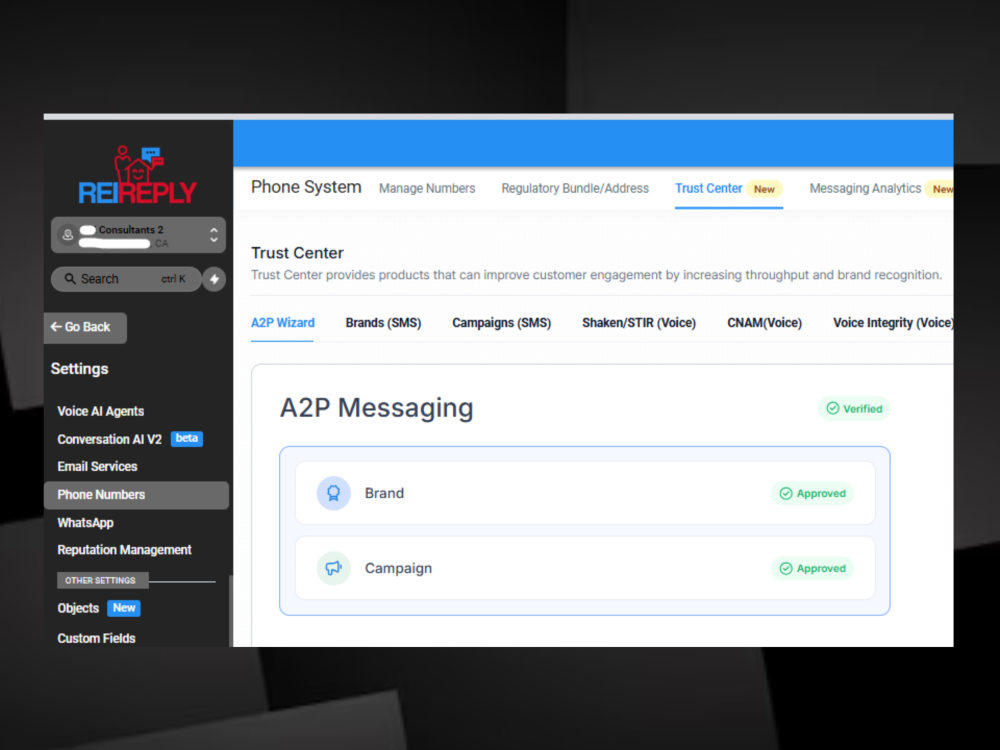Click the account avatar icon beside Consultants 2
This screenshot has width=1000, height=750.
click(68, 235)
